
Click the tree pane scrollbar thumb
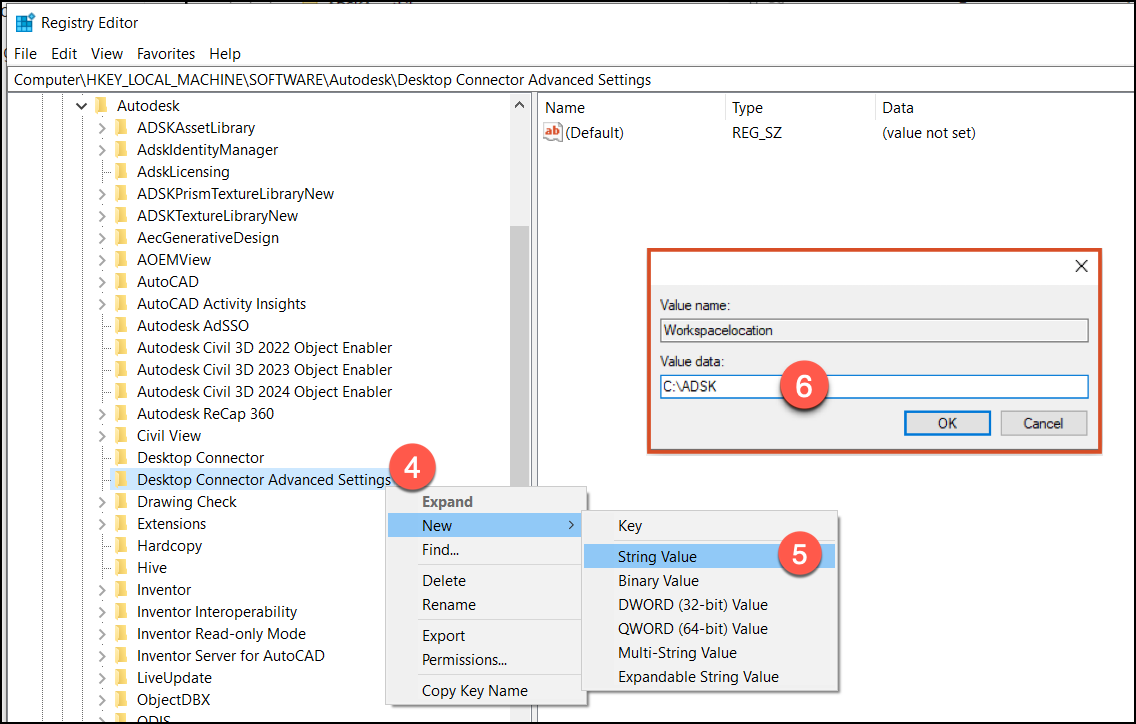519,355
